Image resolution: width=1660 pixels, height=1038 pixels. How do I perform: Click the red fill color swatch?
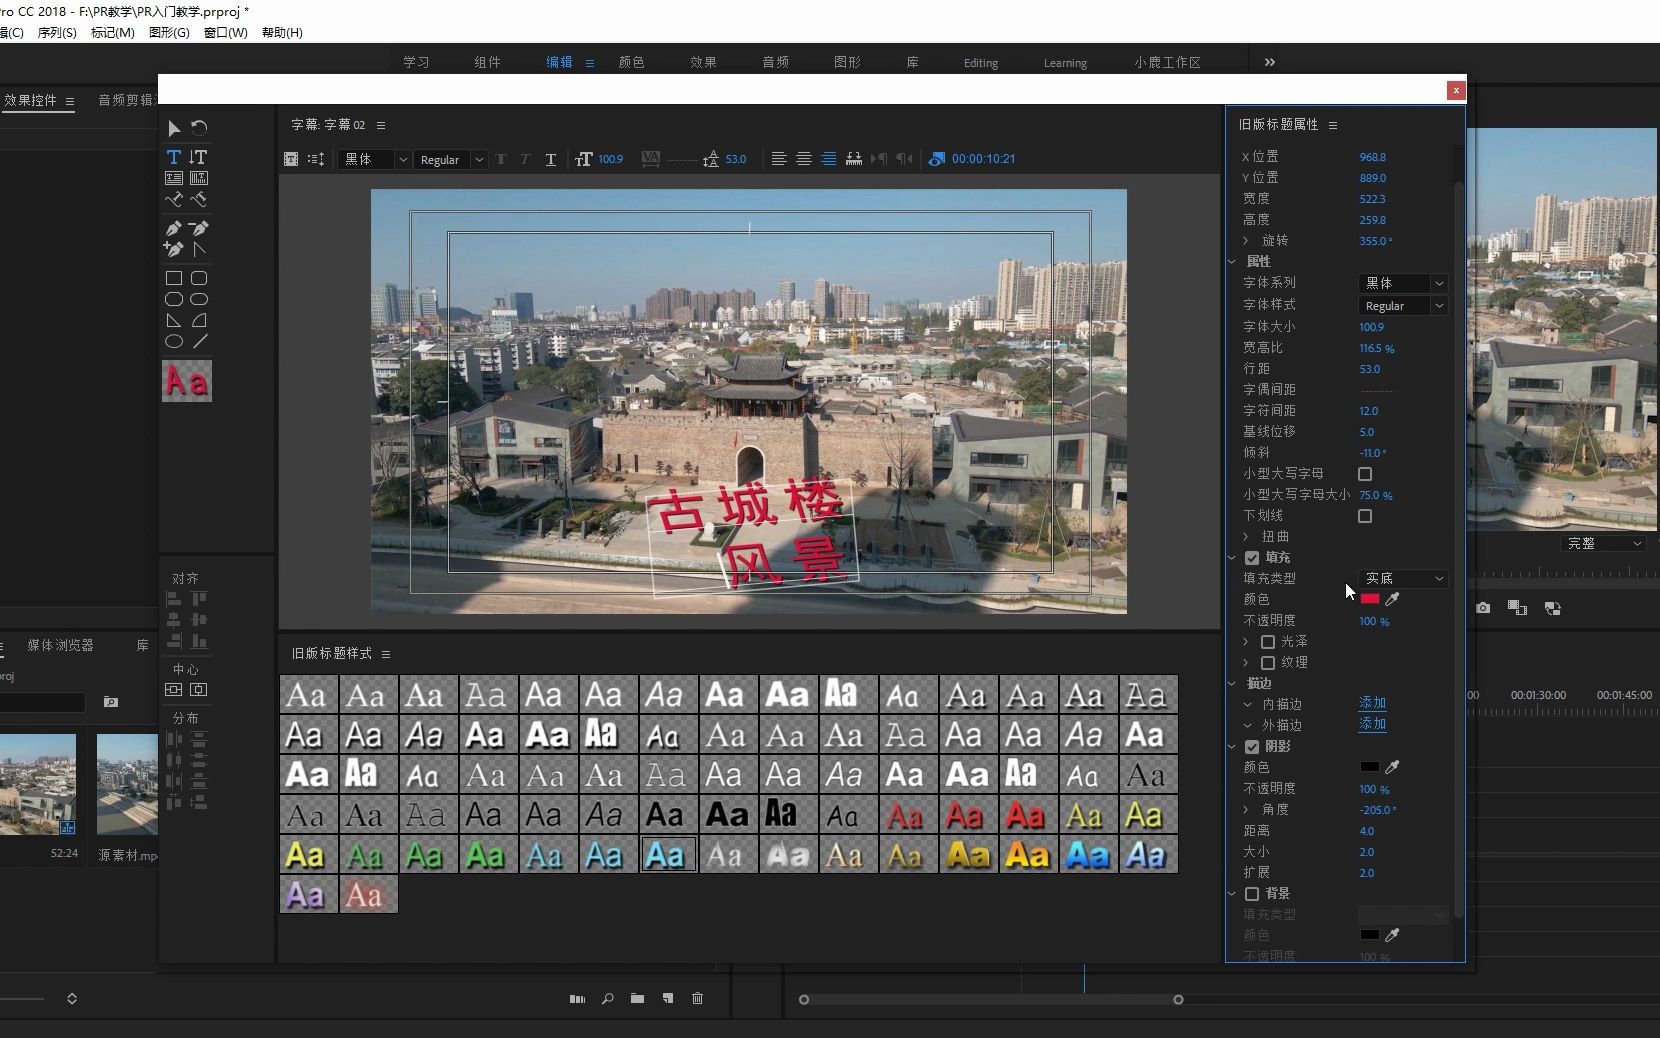[x=1369, y=599]
